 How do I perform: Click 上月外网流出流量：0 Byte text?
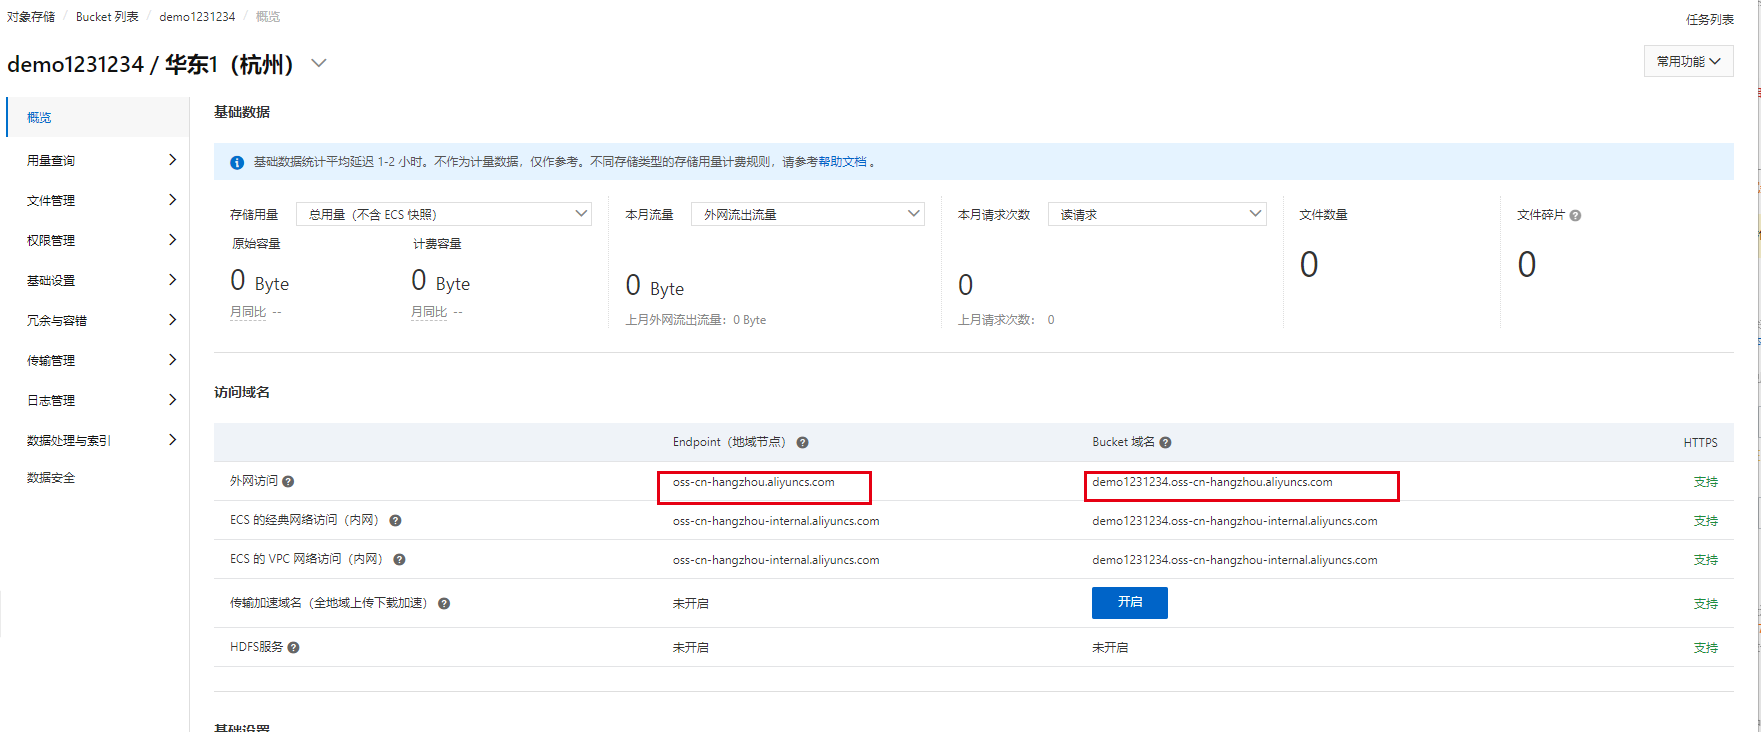tap(696, 320)
